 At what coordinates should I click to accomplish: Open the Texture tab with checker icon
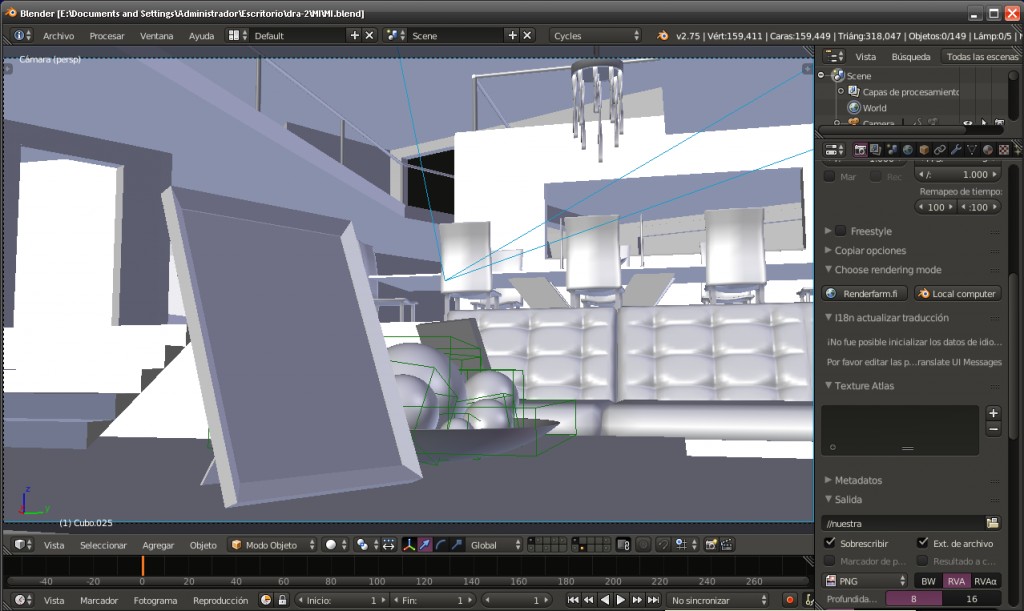pyautogui.click(x=1004, y=148)
